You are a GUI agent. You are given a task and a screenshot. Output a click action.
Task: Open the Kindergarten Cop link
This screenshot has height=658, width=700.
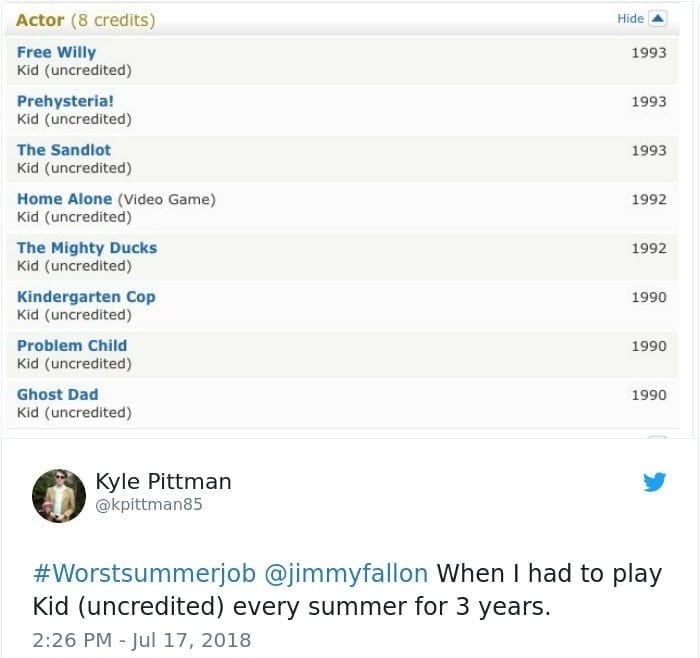pos(86,297)
